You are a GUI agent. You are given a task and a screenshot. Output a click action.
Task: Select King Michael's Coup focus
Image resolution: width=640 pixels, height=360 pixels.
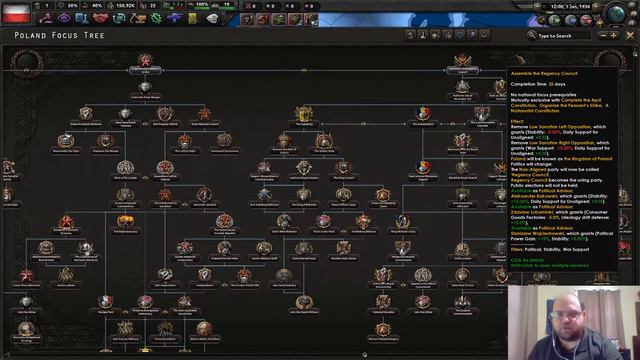(403, 224)
